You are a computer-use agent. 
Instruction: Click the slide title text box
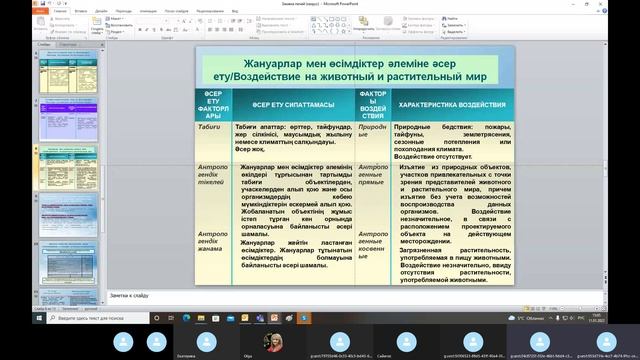[350, 70]
